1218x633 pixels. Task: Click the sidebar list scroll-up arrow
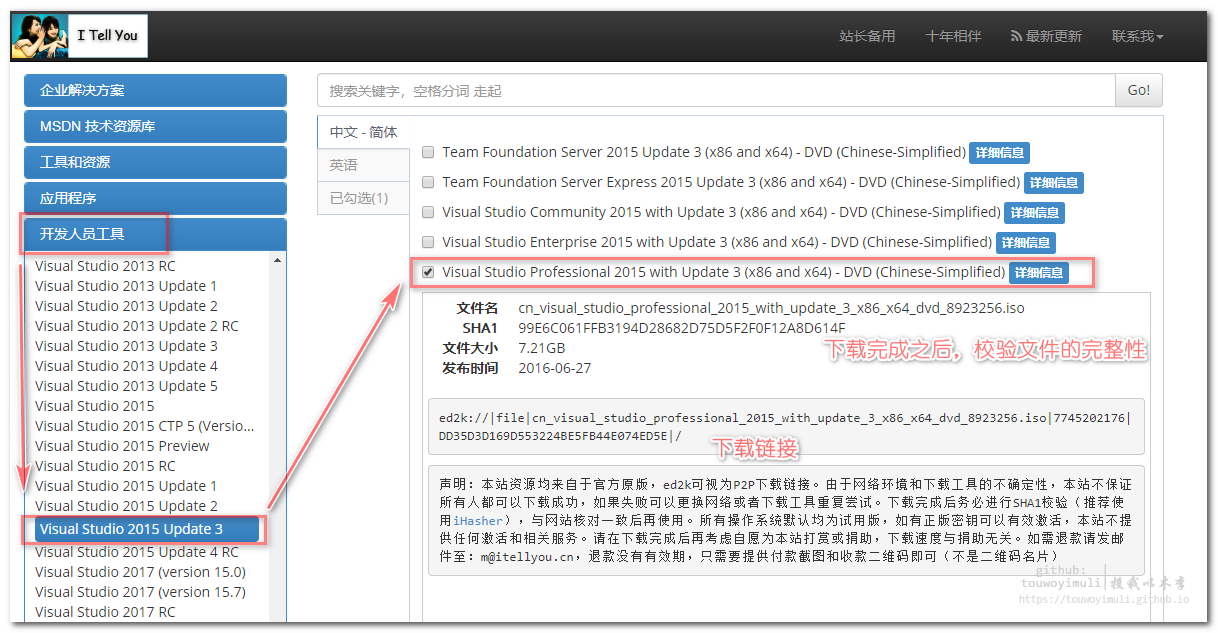(x=277, y=262)
